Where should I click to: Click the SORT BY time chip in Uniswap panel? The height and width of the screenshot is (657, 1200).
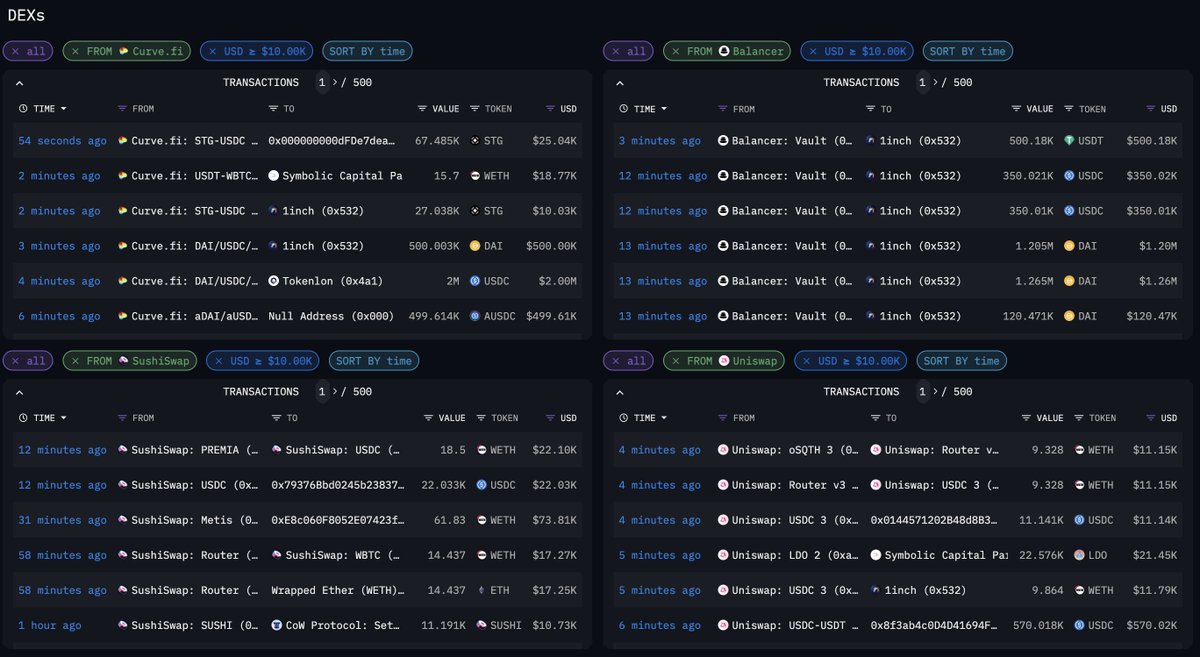[962, 361]
